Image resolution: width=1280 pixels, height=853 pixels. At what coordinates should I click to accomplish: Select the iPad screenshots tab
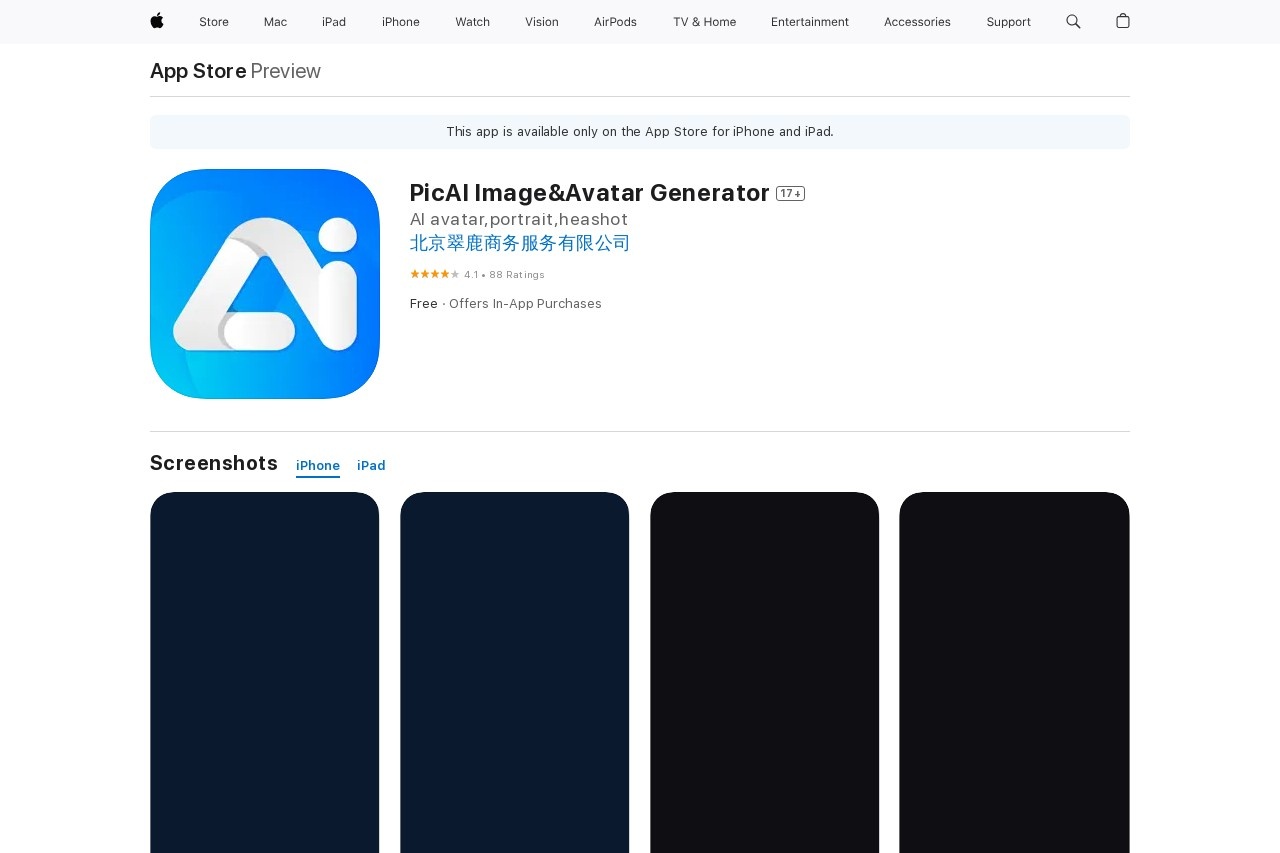coord(371,466)
